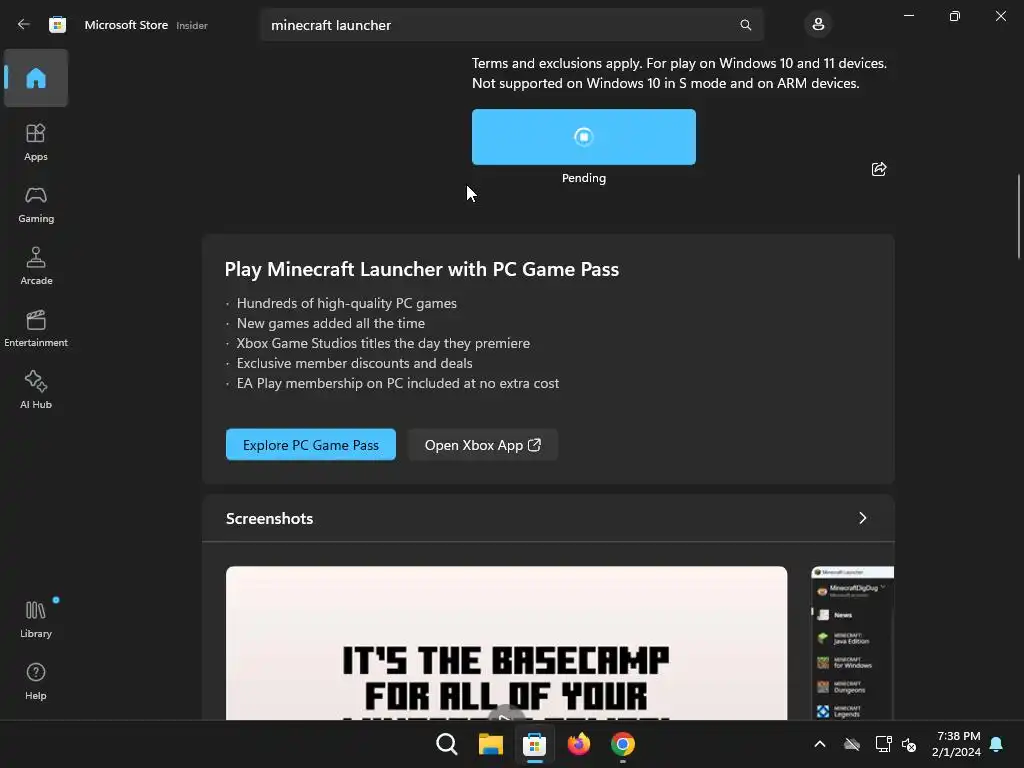Click 'Hundreds of high-quality PC games' bullet
1024x768 pixels.
347,303
